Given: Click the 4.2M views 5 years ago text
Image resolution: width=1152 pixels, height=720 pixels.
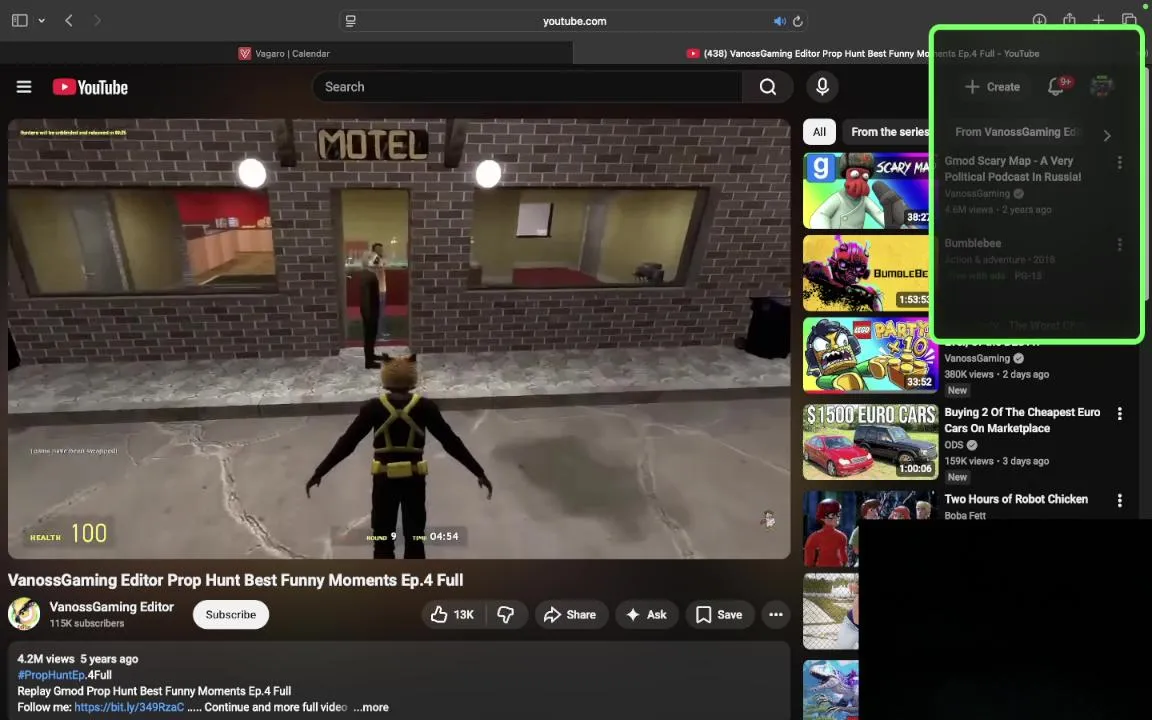Looking at the screenshot, I should pyautogui.click(x=78, y=658).
